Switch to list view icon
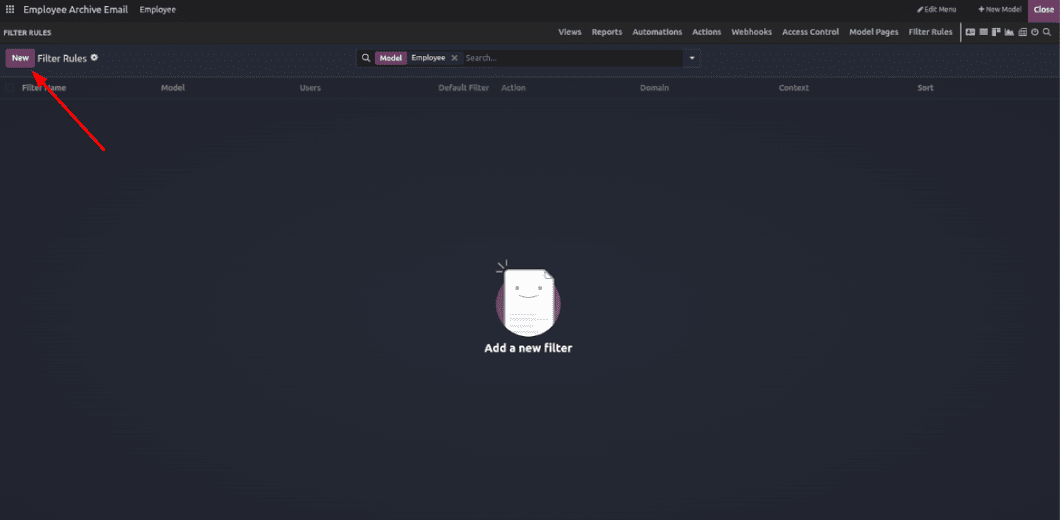Screen dimensions: 1060x520 pyautogui.click(x=984, y=32)
